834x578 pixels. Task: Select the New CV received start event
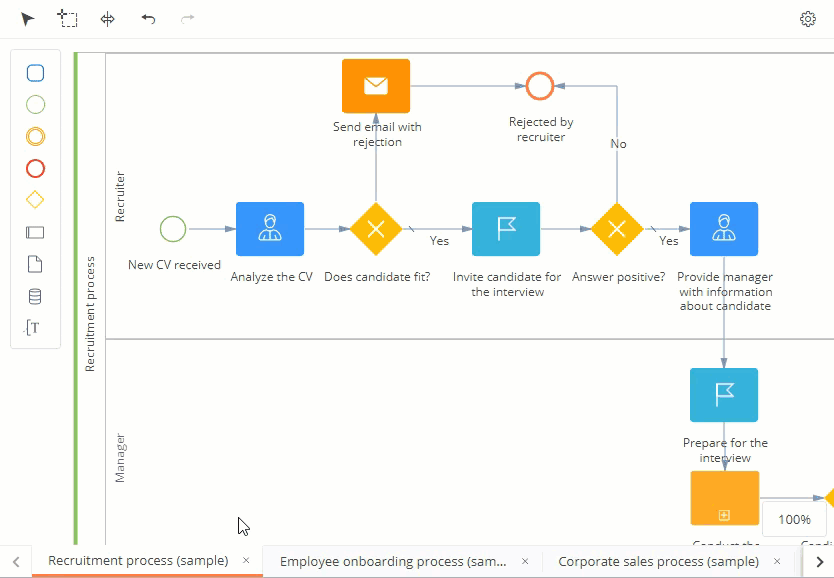(173, 229)
